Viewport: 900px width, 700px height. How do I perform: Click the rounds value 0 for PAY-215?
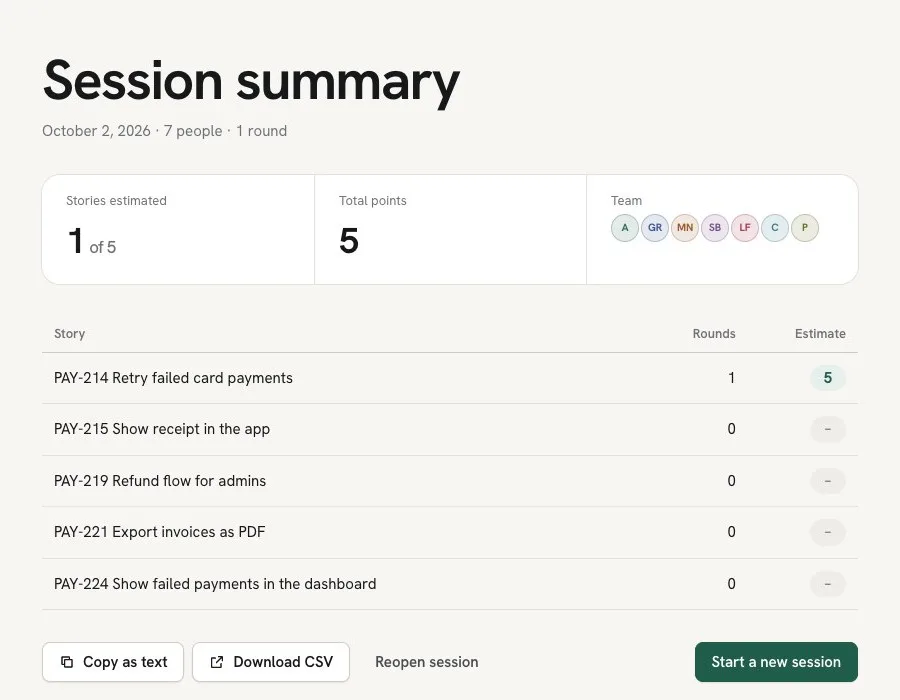[x=731, y=429]
